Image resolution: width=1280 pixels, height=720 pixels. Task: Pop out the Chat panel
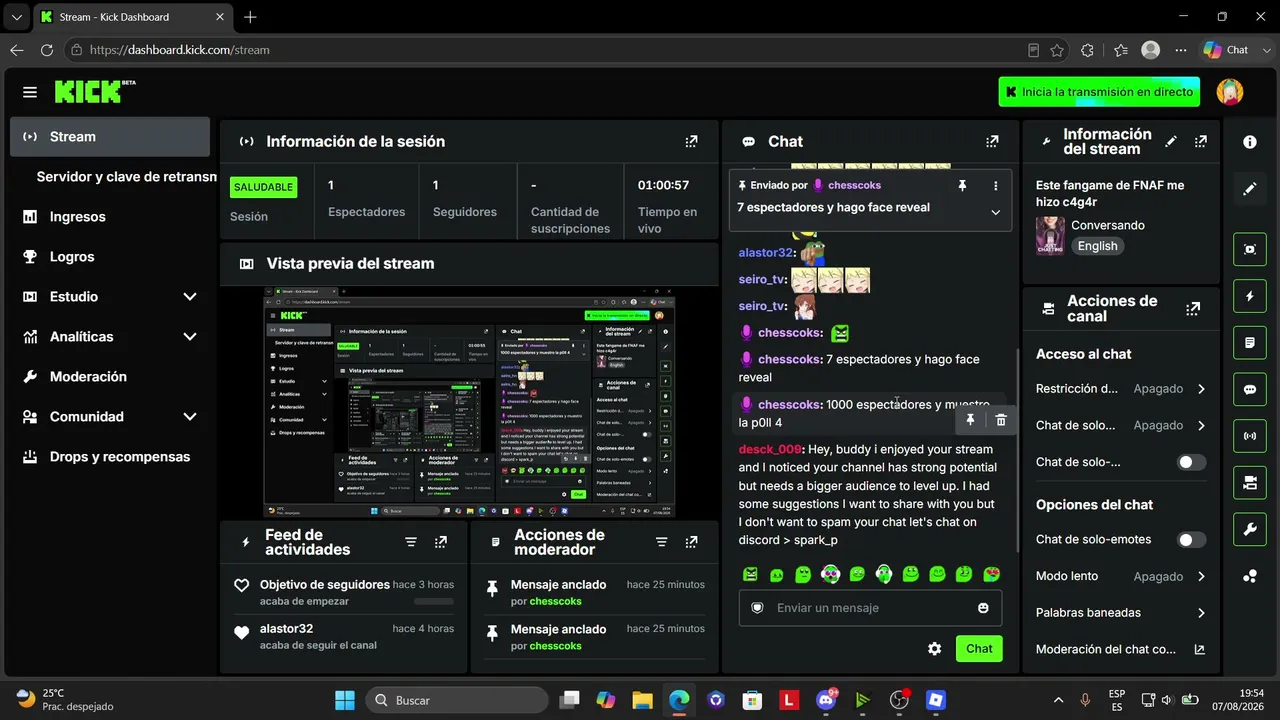click(992, 142)
